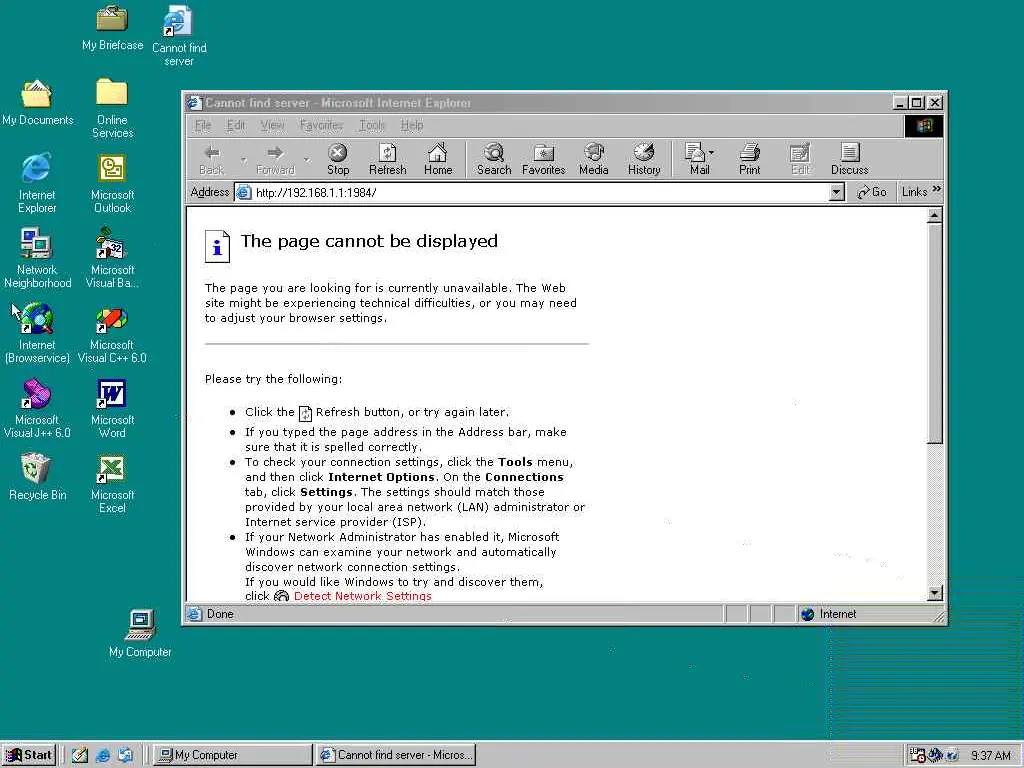The width and height of the screenshot is (1024, 768).
Task: Select the My Documents desktop icon
Action: click(x=37, y=103)
